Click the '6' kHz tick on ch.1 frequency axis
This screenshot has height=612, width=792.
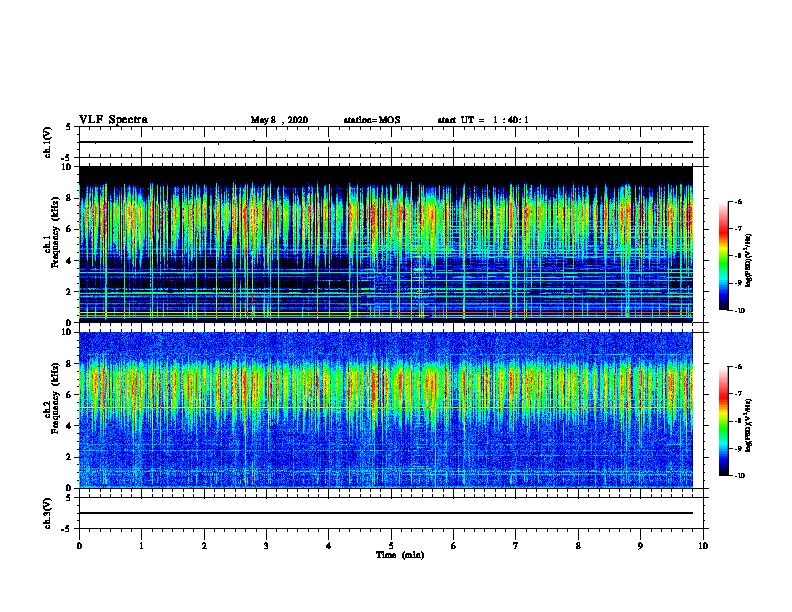[x=69, y=229]
